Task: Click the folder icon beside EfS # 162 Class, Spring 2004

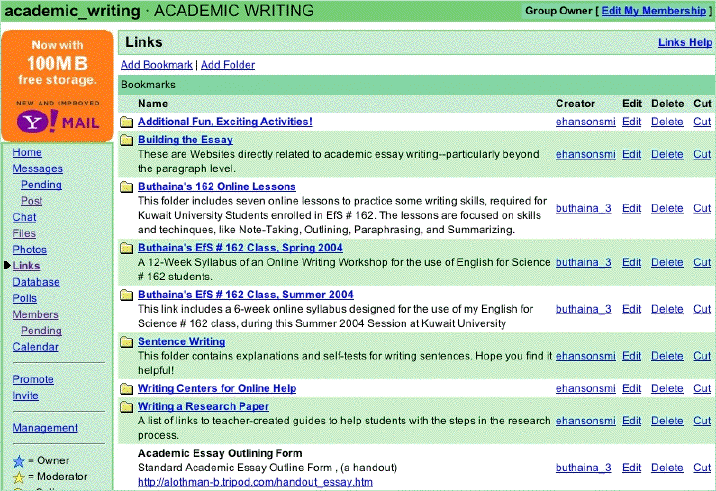Action: pyautogui.click(x=126, y=248)
